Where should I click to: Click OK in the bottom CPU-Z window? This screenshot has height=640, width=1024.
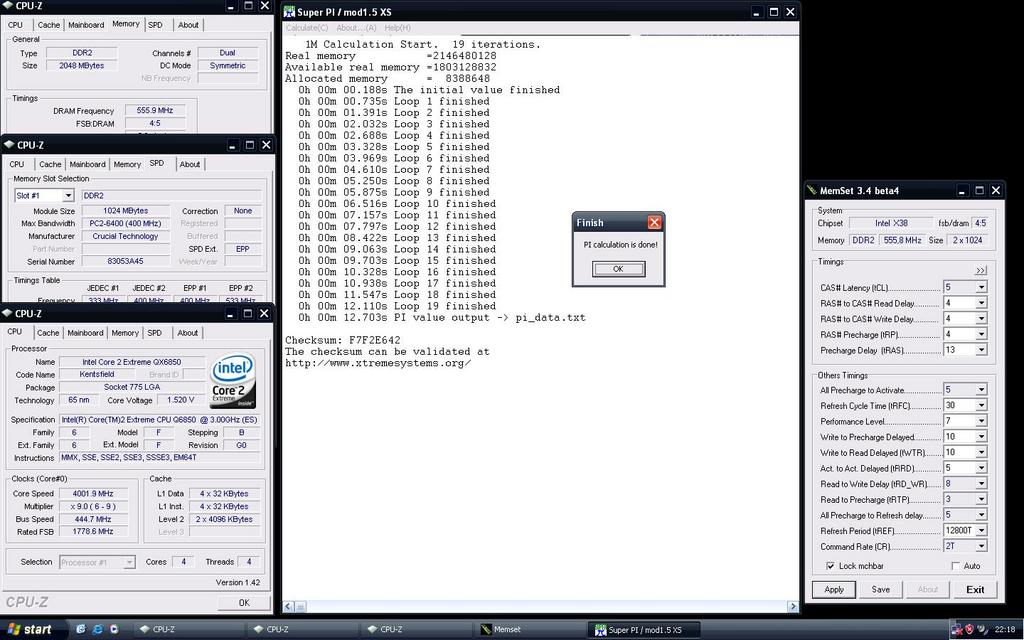244,603
